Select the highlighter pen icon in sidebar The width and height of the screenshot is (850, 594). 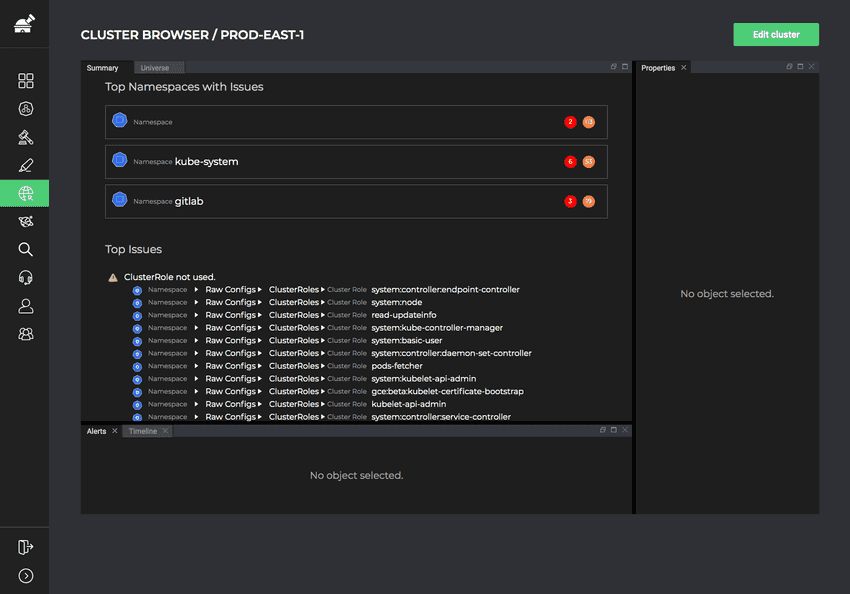[26, 165]
